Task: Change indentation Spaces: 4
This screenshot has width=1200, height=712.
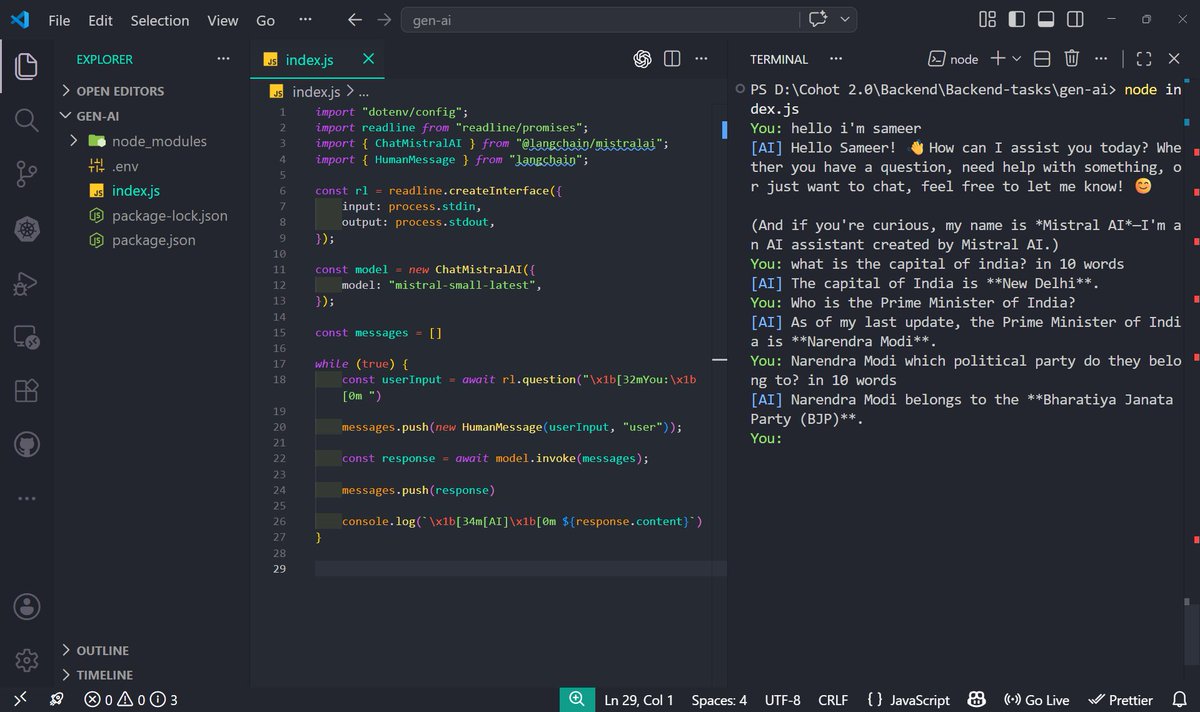Action: pos(719,700)
